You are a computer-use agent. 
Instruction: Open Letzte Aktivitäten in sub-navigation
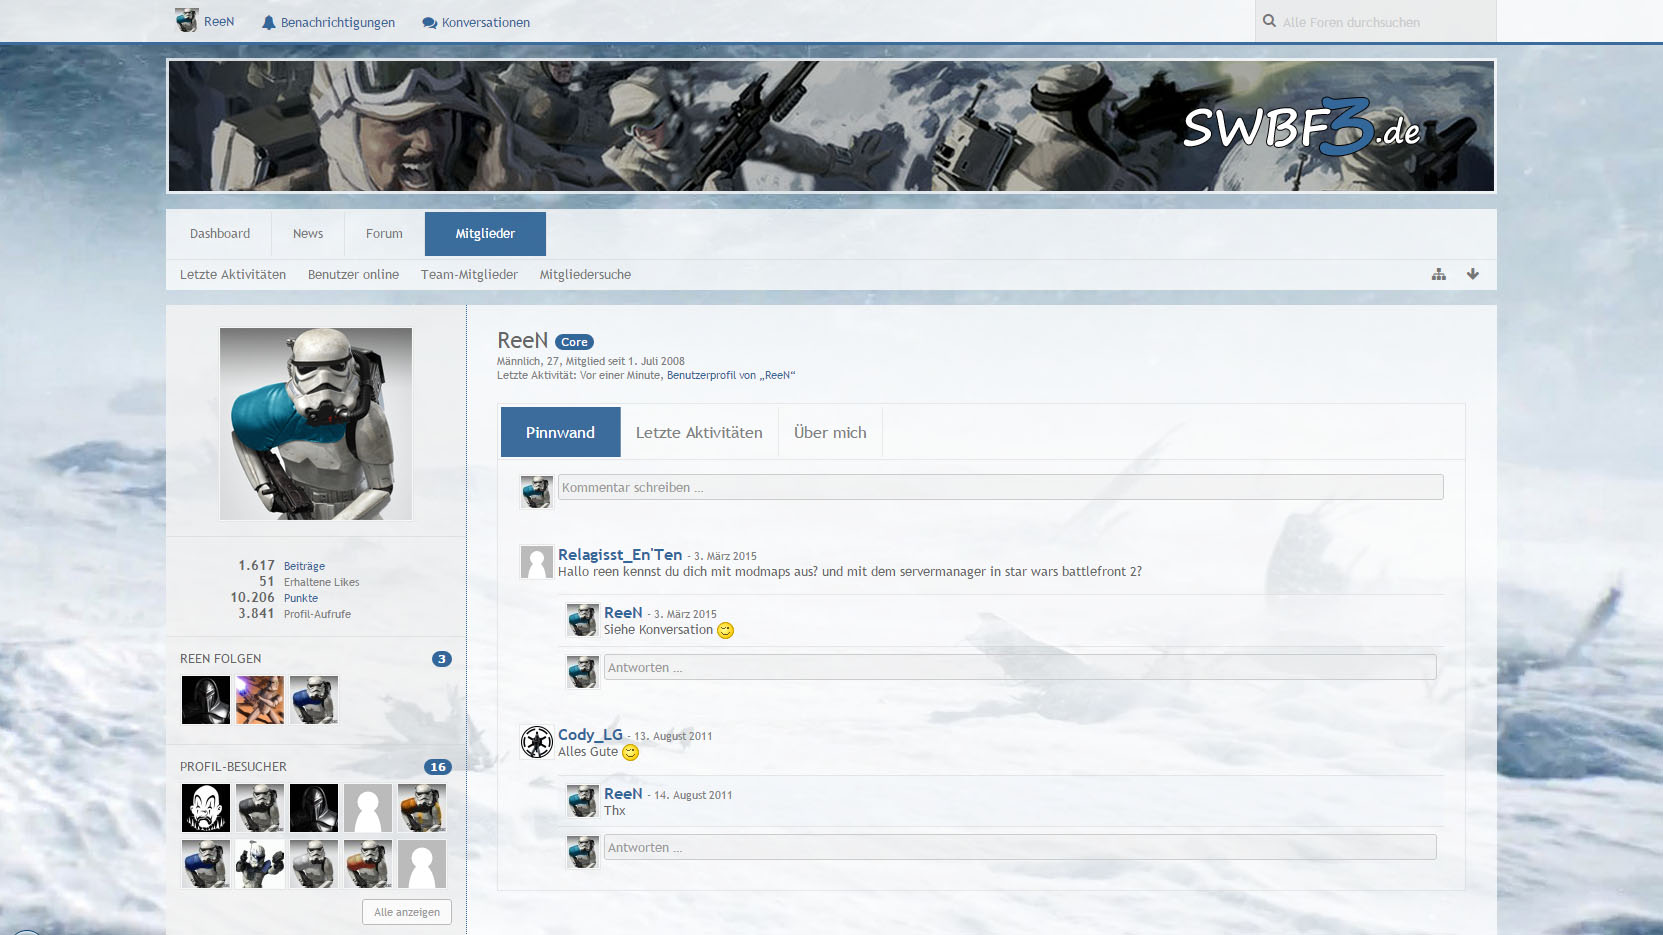[233, 275]
